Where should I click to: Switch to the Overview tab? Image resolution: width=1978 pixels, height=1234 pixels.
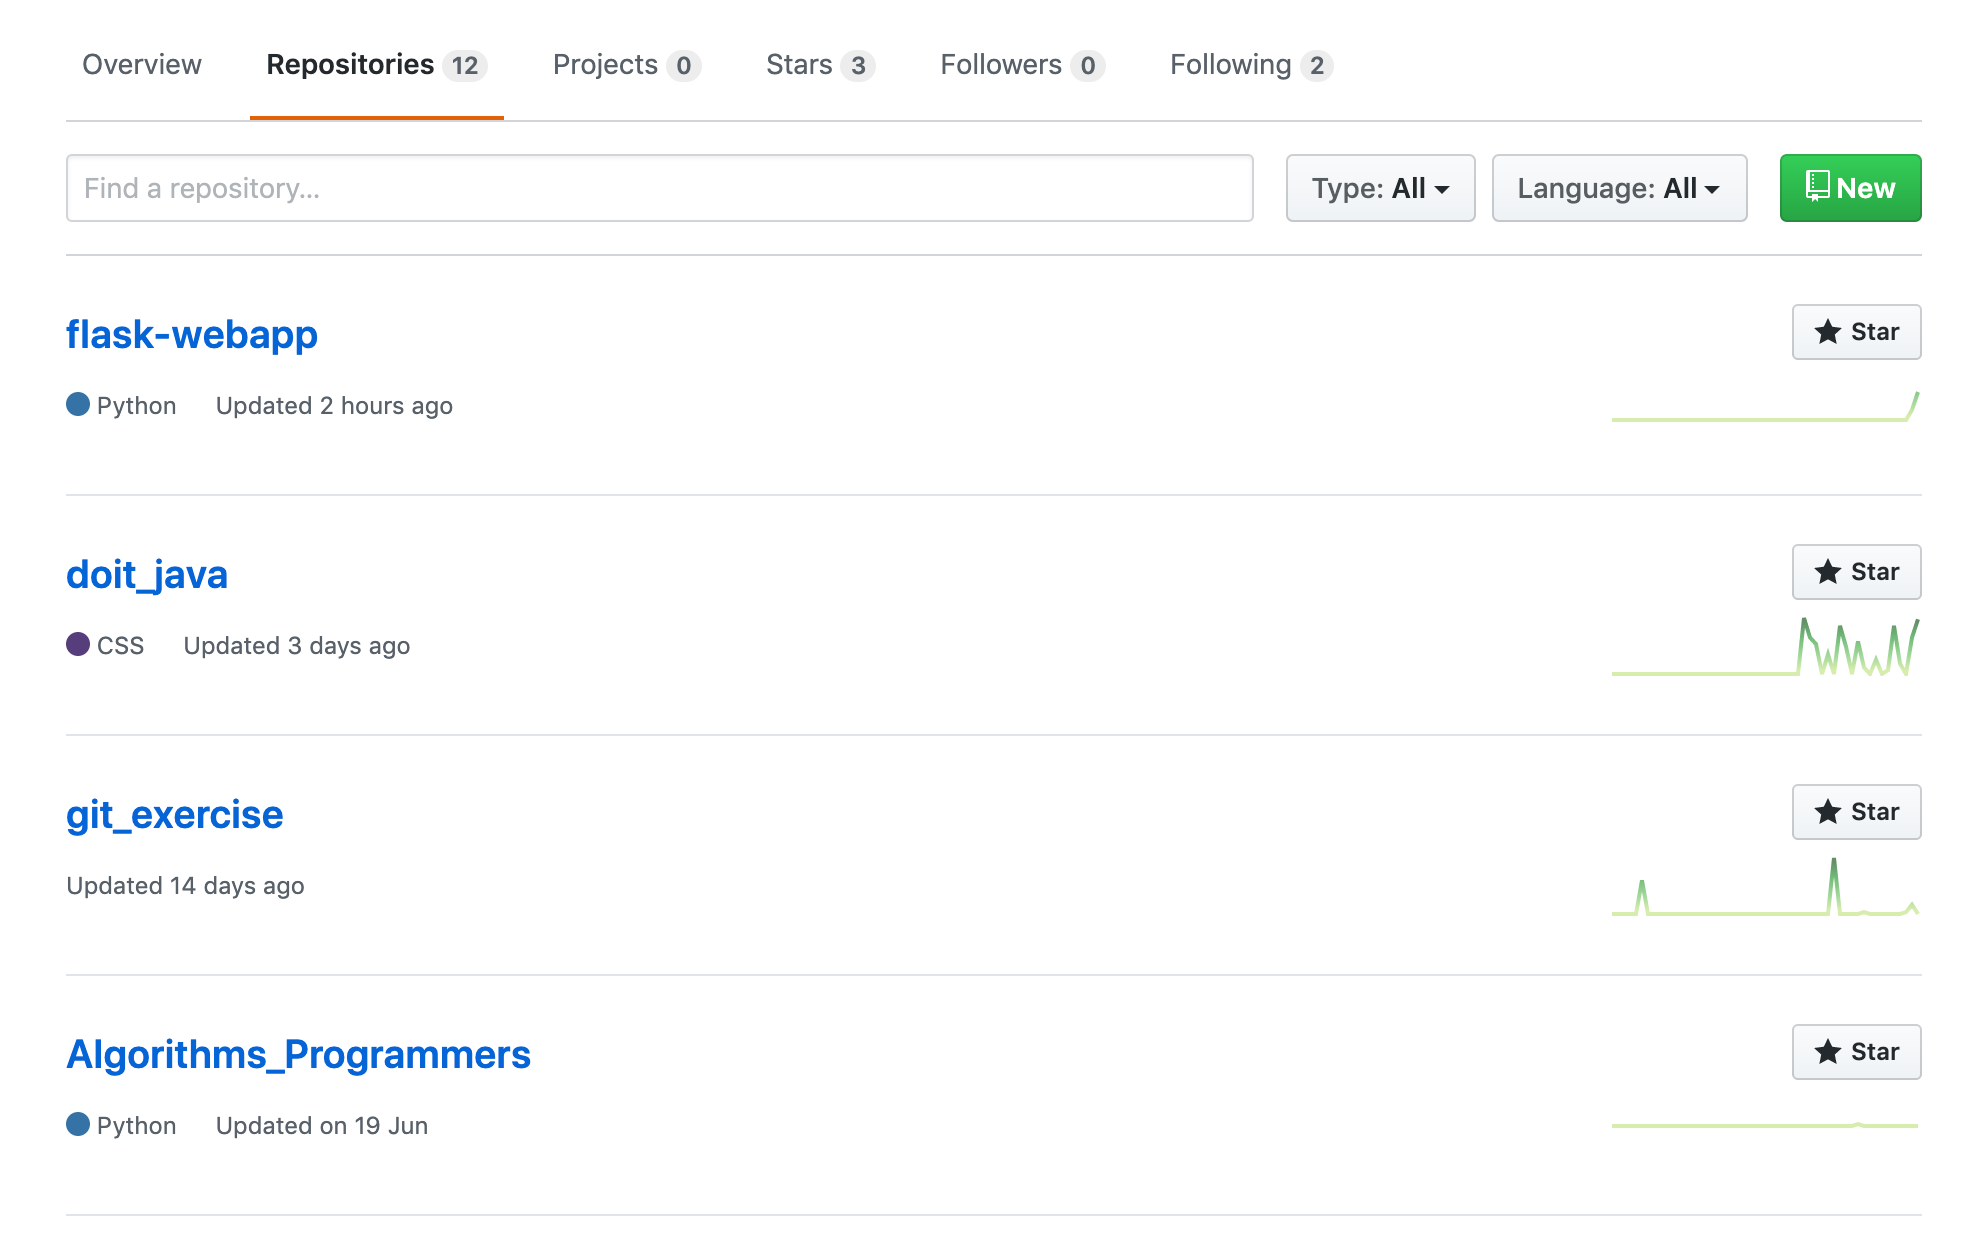pos(142,65)
